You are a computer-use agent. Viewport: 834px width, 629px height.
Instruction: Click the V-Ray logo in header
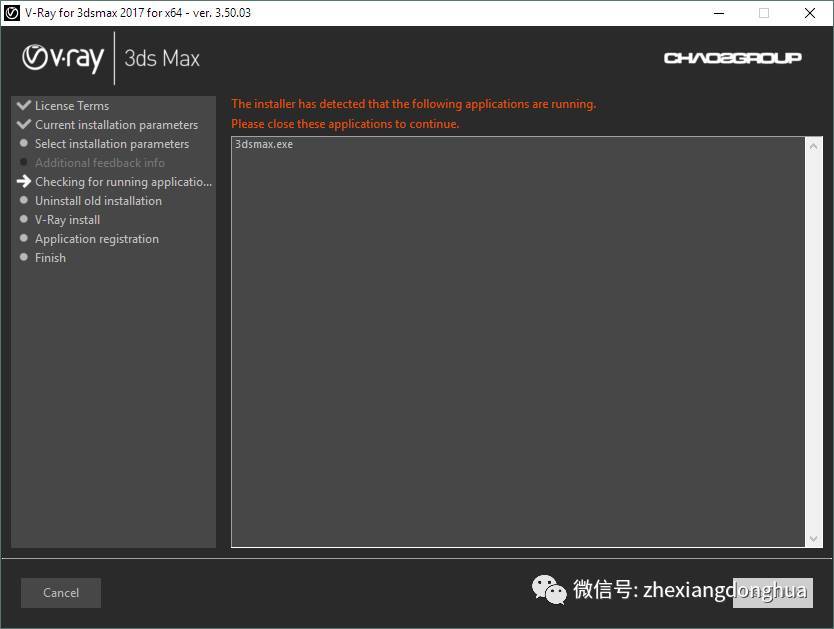click(63, 58)
